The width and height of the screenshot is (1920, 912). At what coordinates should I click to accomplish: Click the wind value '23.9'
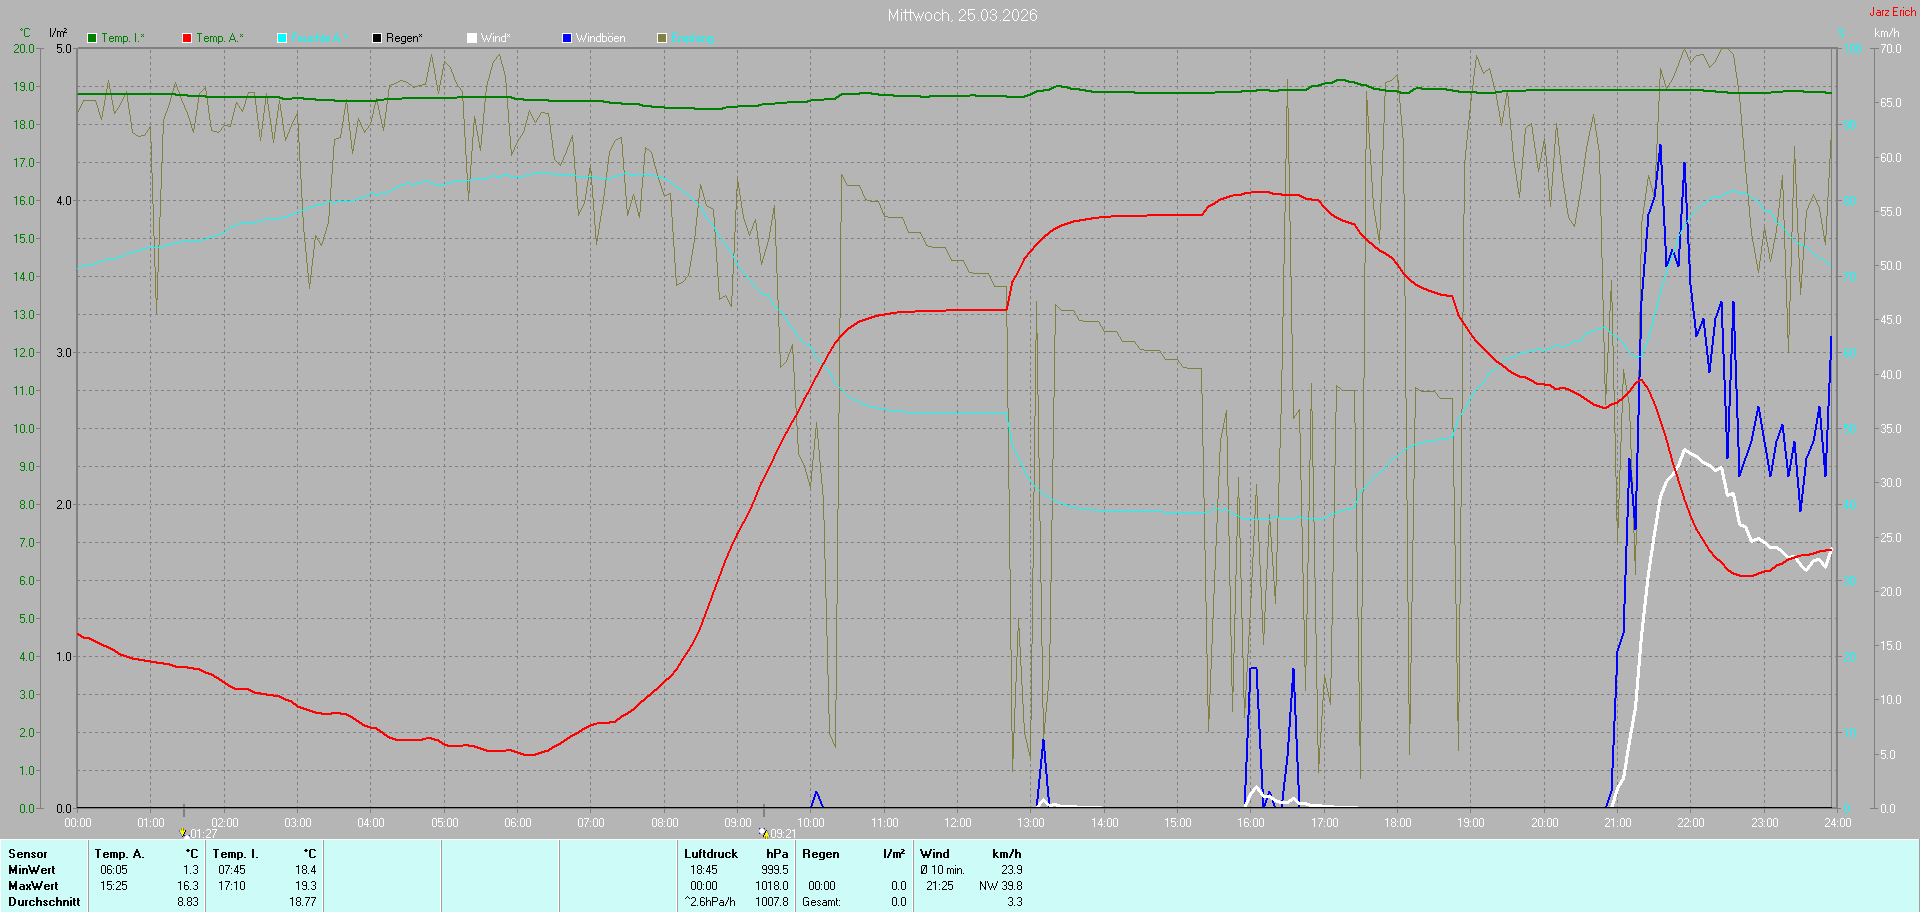pyautogui.click(x=1012, y=870)
